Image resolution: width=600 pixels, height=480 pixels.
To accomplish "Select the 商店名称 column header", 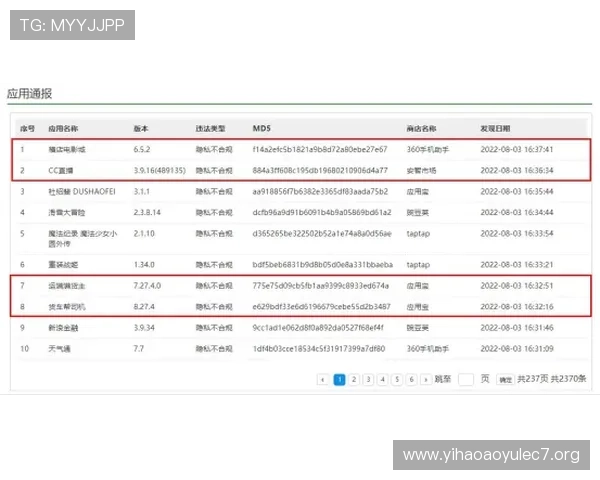I will click(x=421, y=128).
